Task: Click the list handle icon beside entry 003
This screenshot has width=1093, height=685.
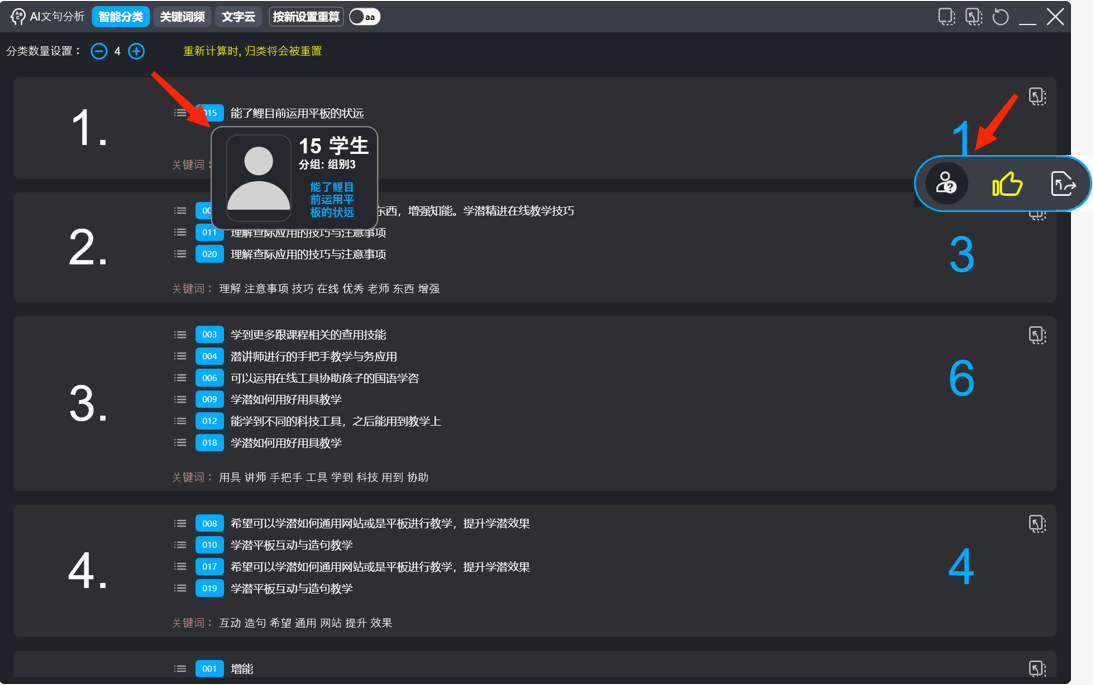Action: 180,335
